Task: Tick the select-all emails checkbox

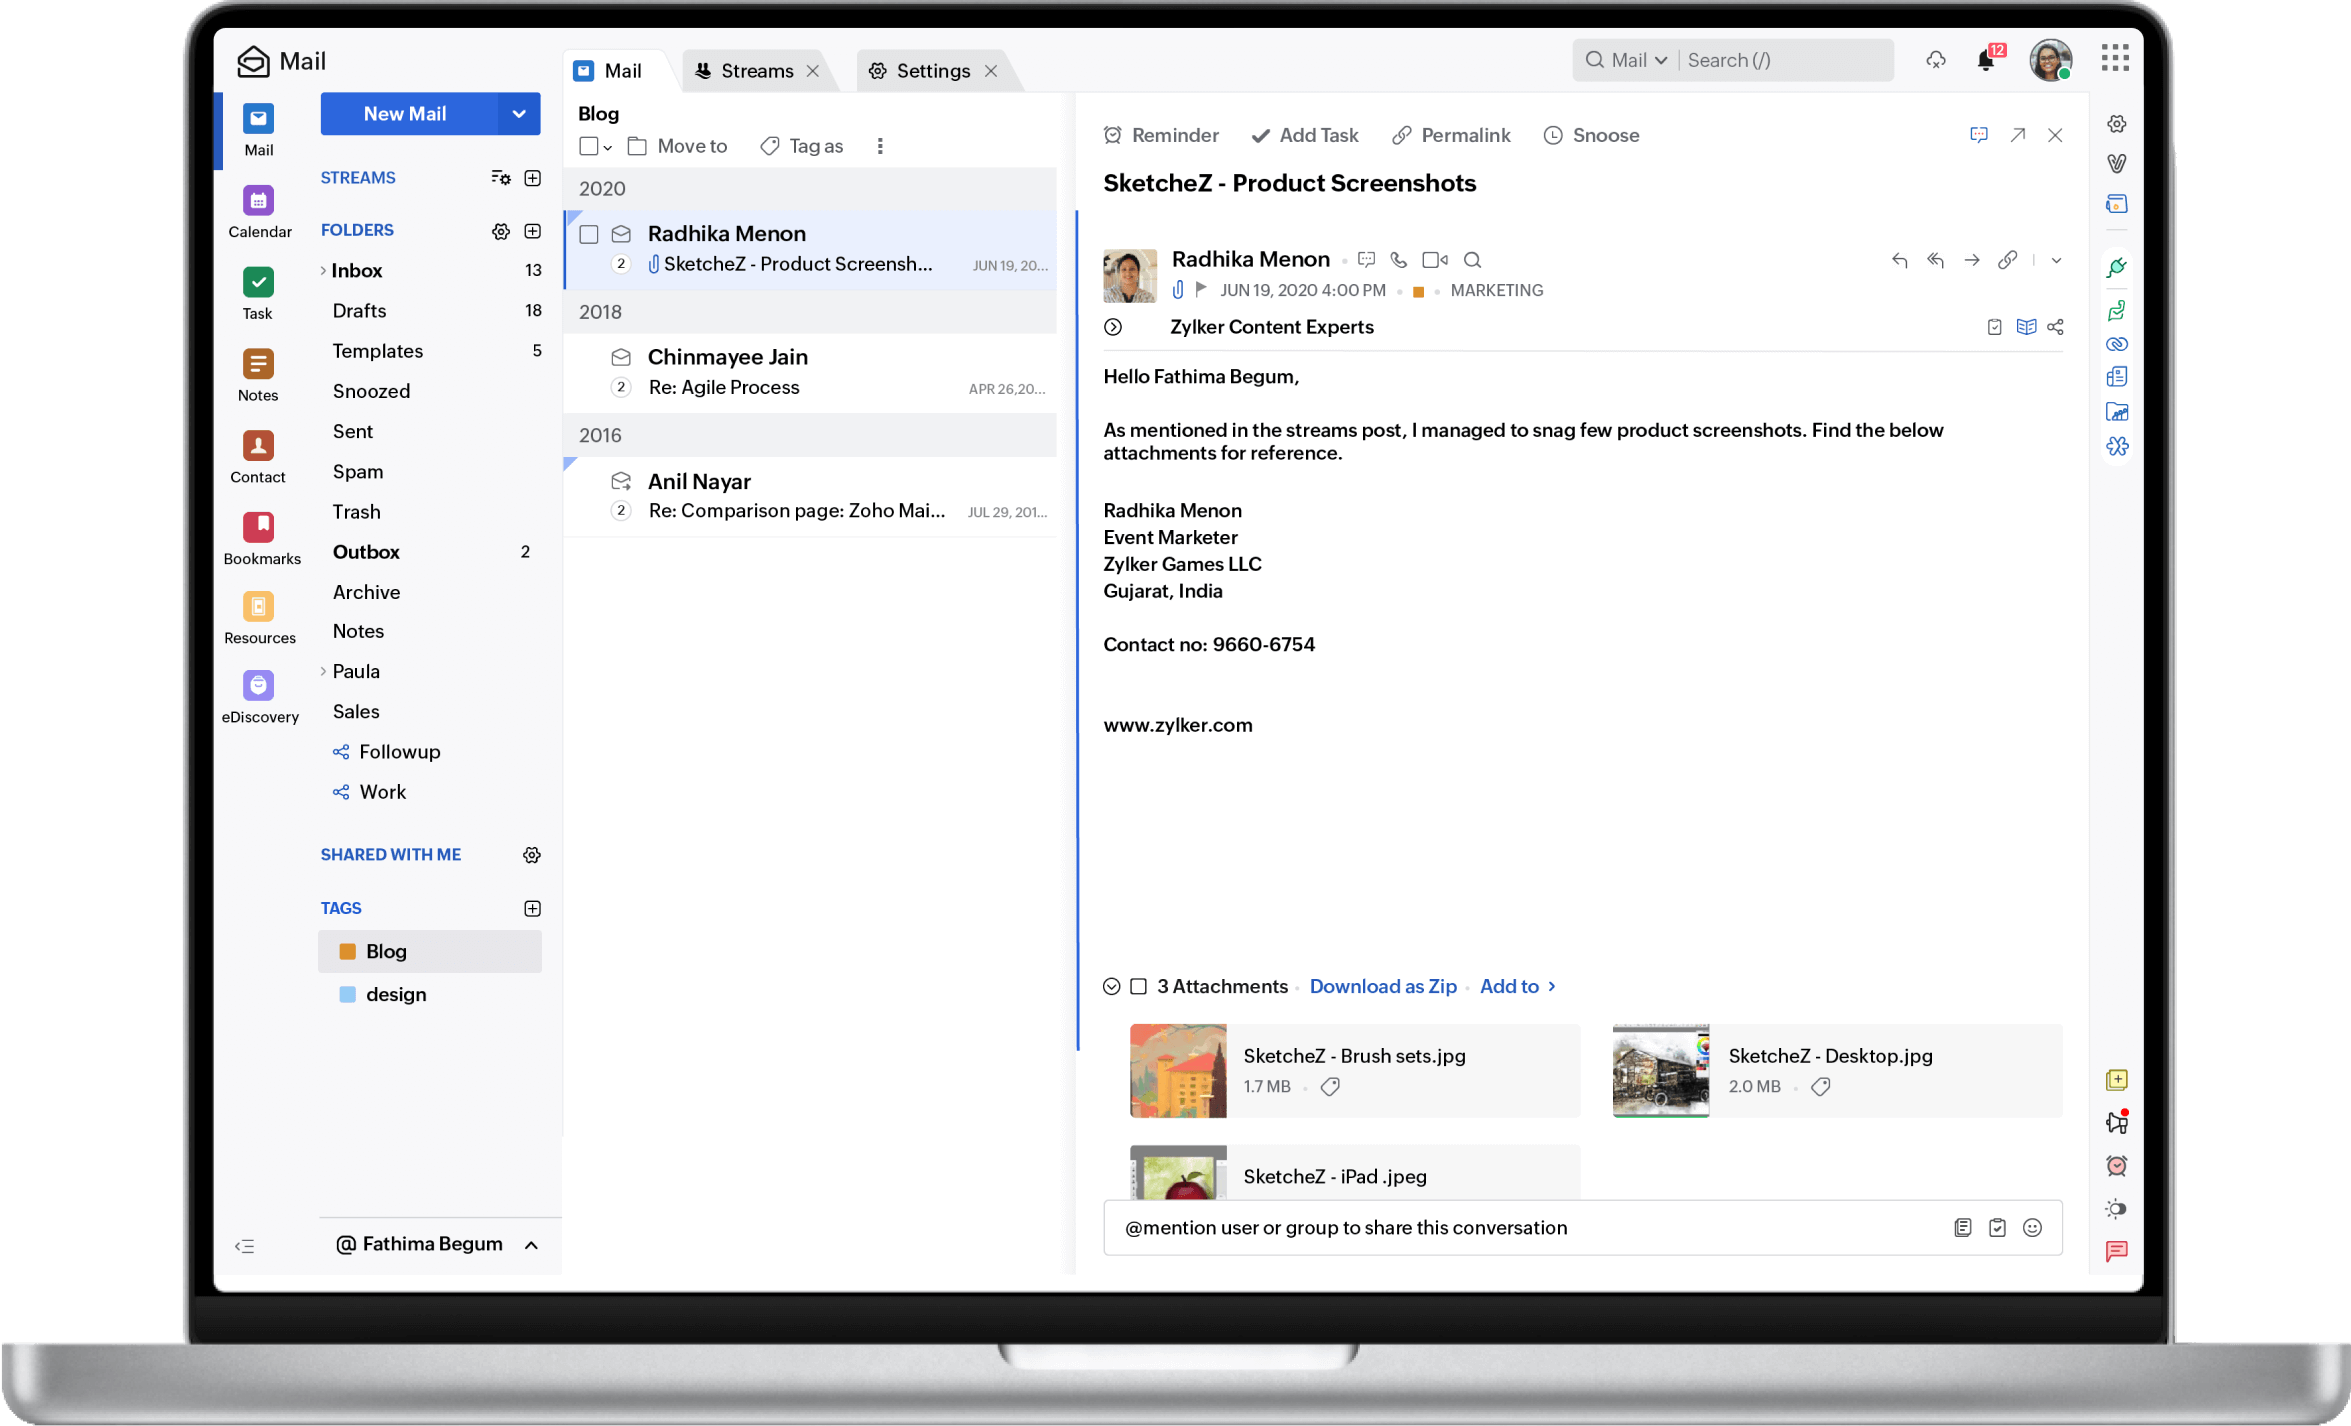Action: click(x=589, y=146)
